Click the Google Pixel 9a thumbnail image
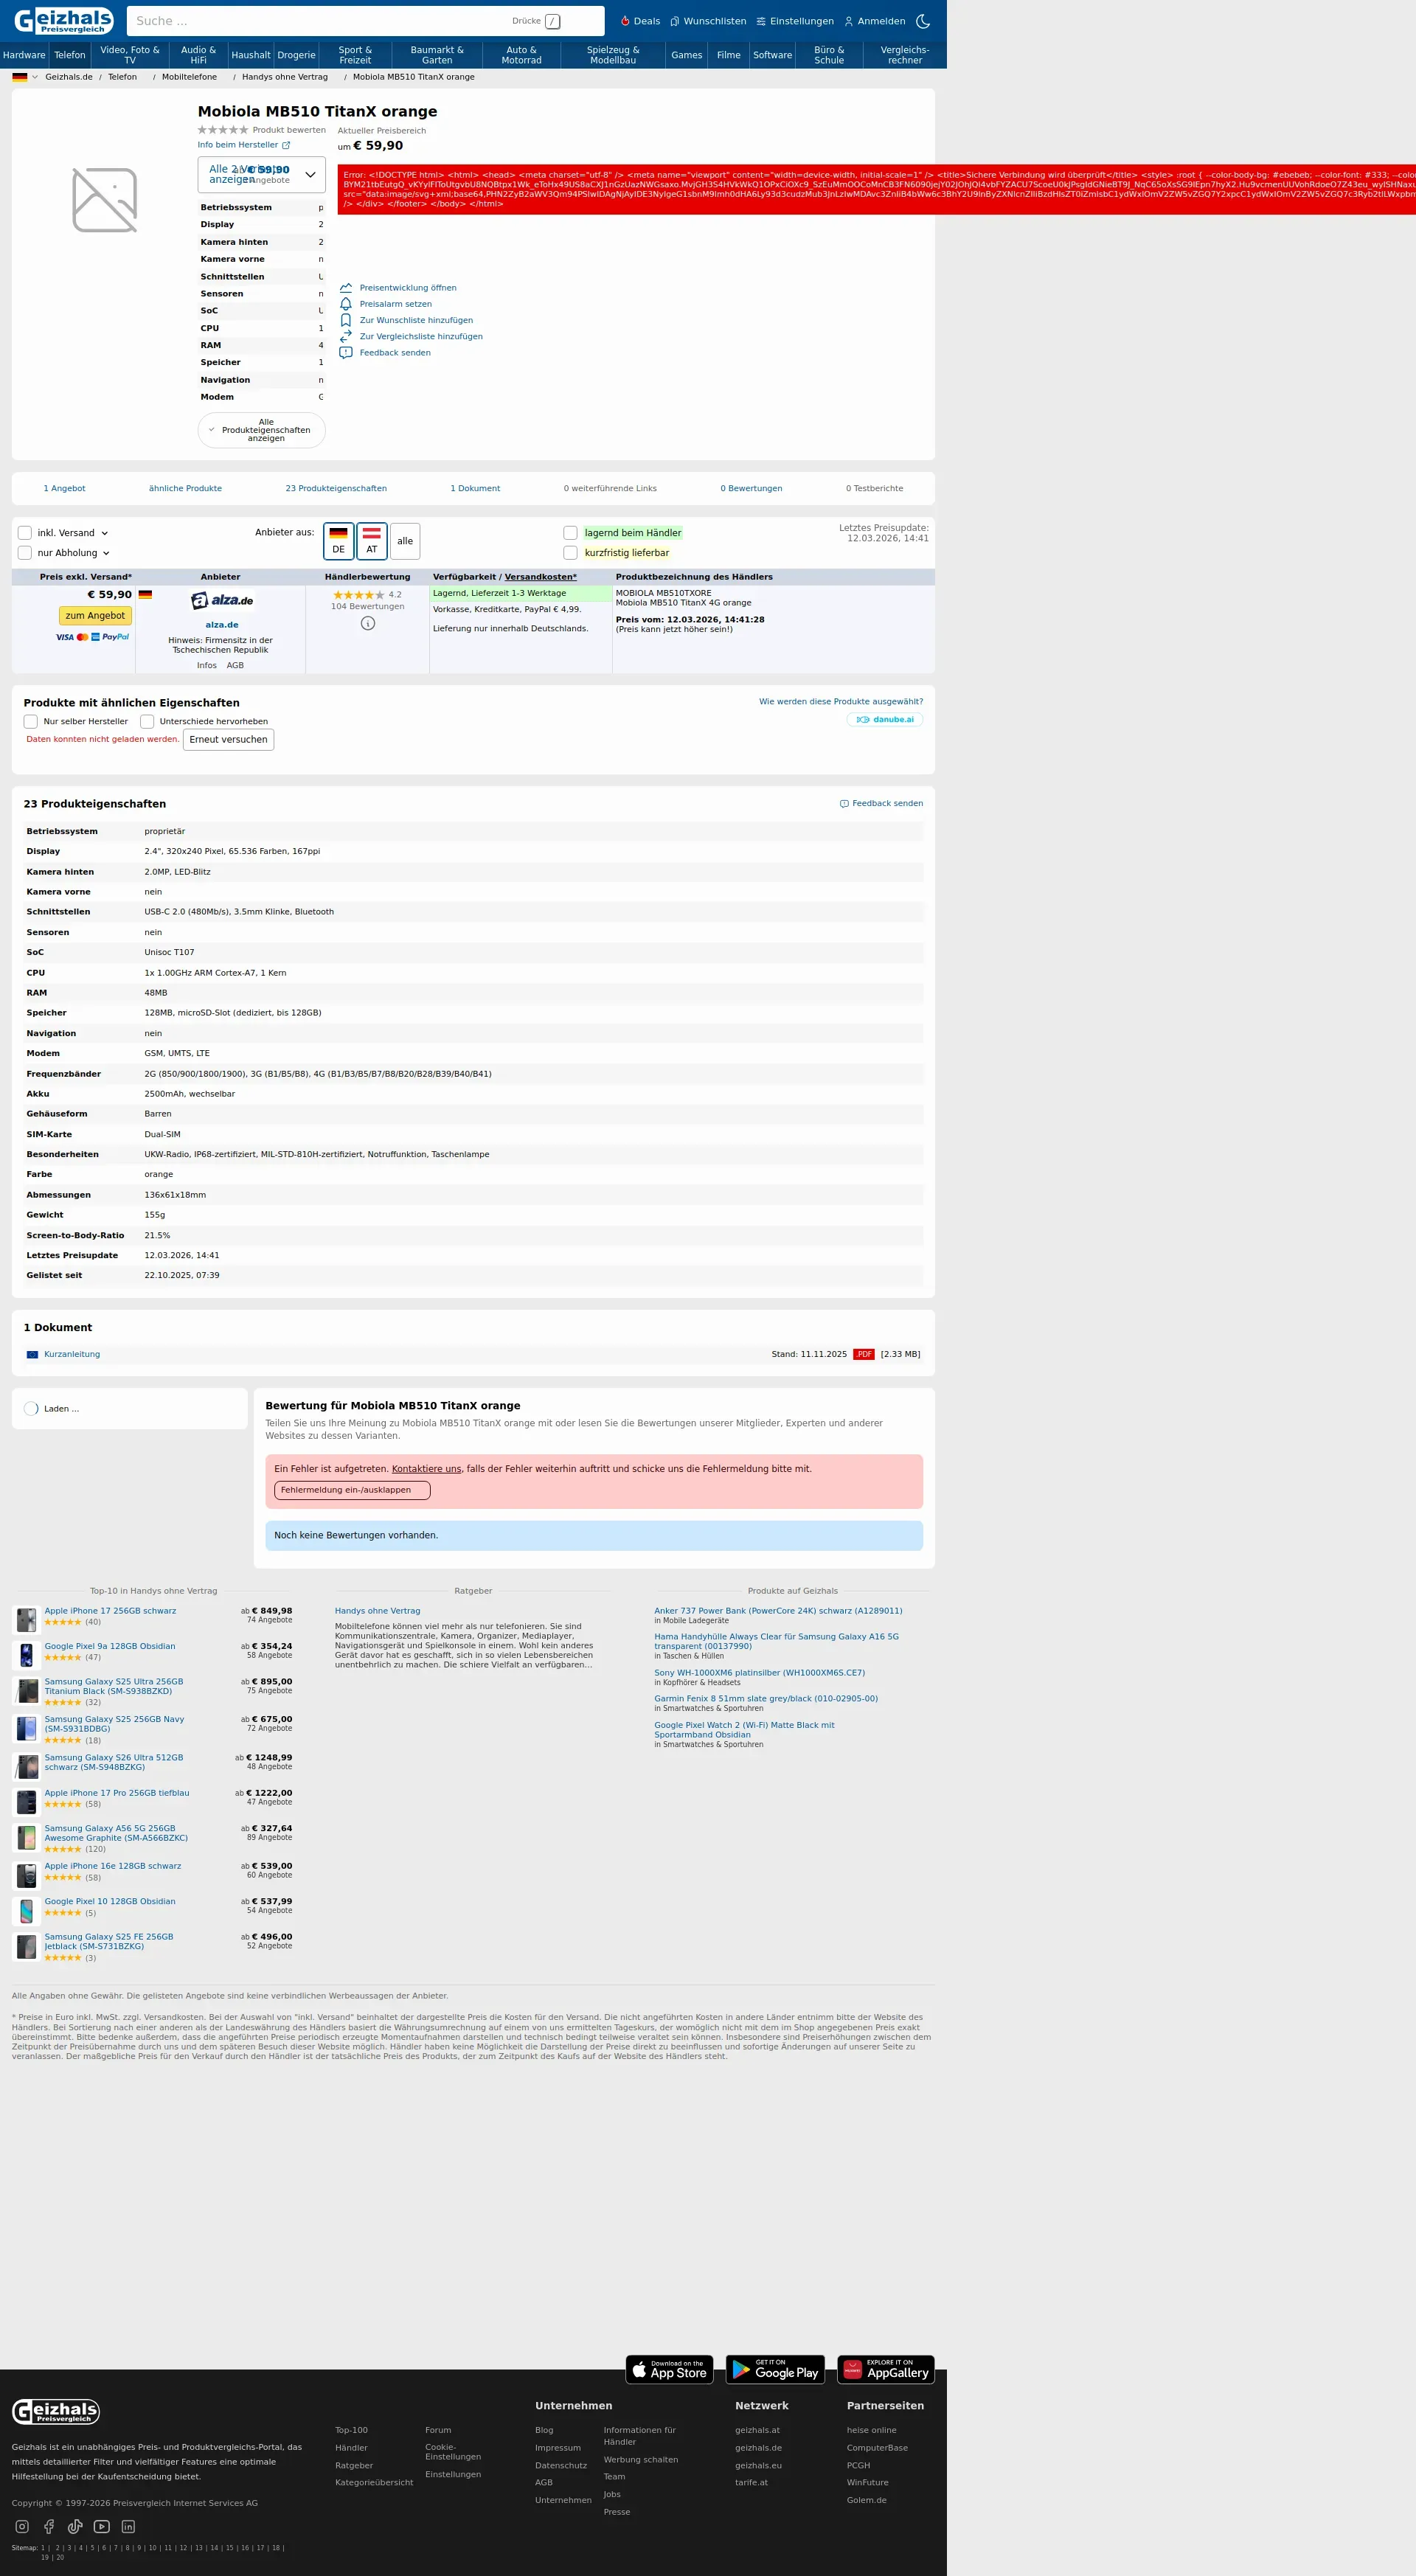 pyautogui.click(x=27, y=1655)
